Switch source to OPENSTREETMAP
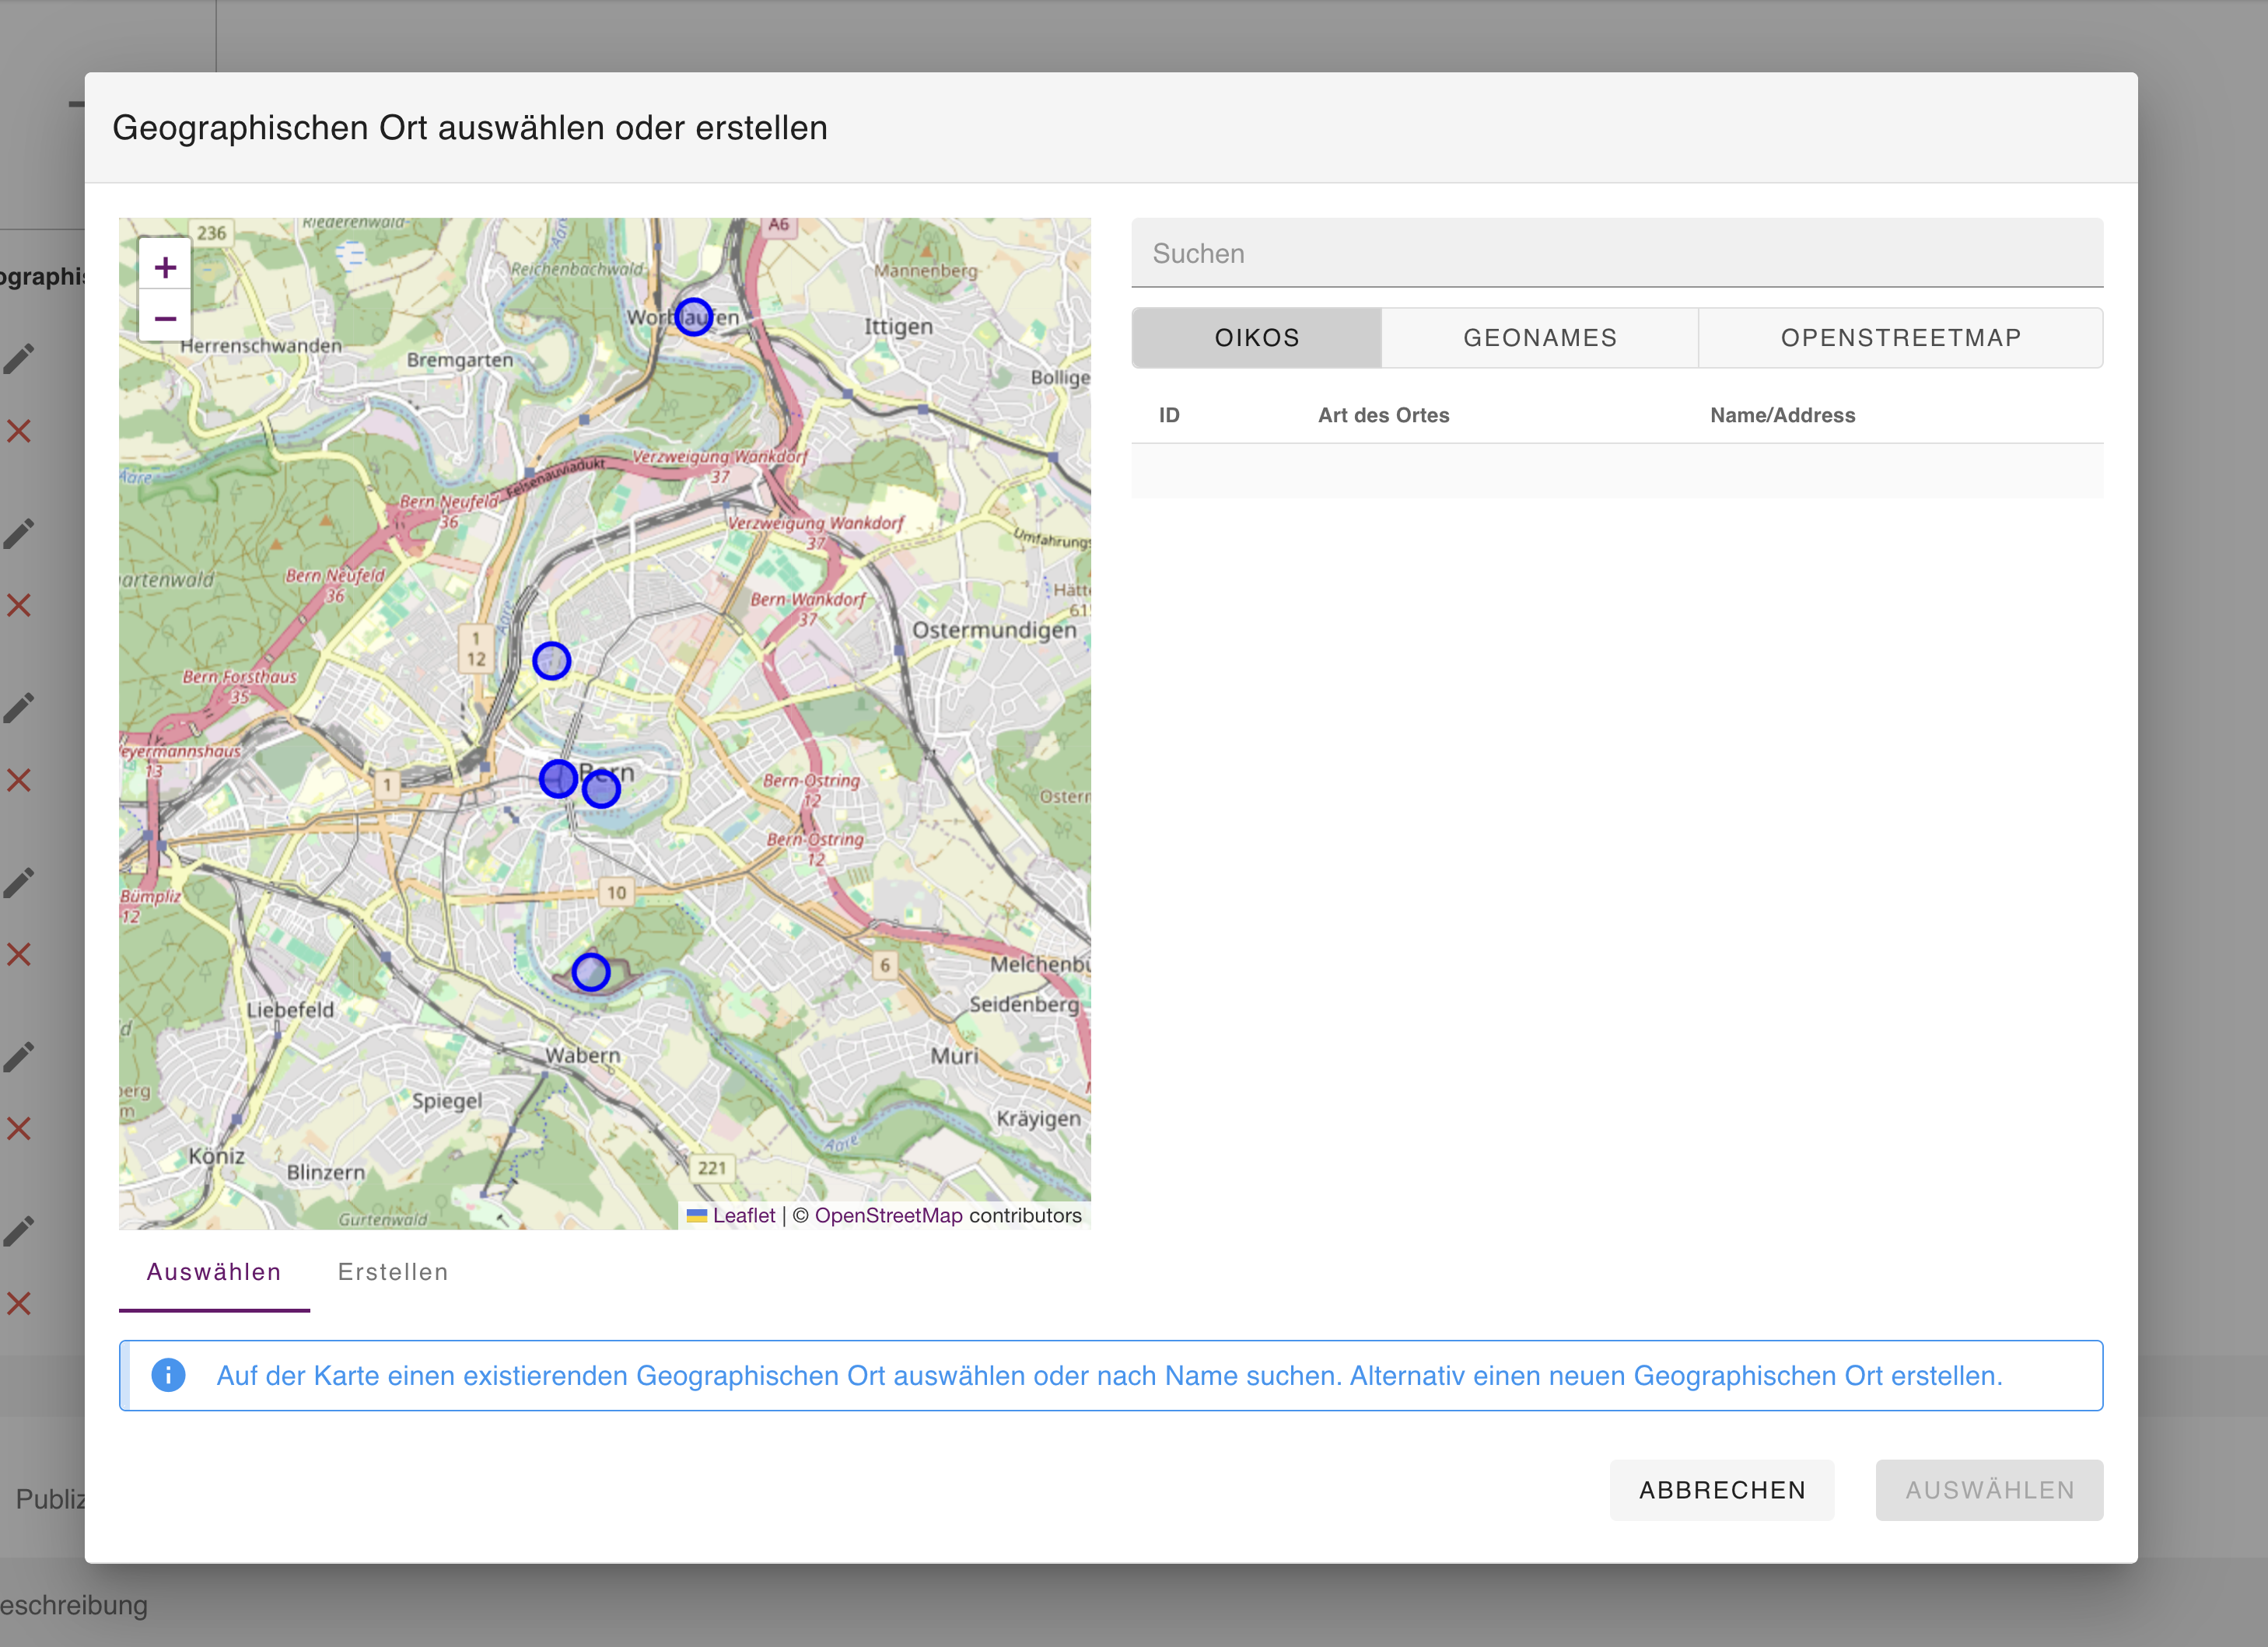The width and height of the screenshot is (2268, 1647). click(1901, 338)
